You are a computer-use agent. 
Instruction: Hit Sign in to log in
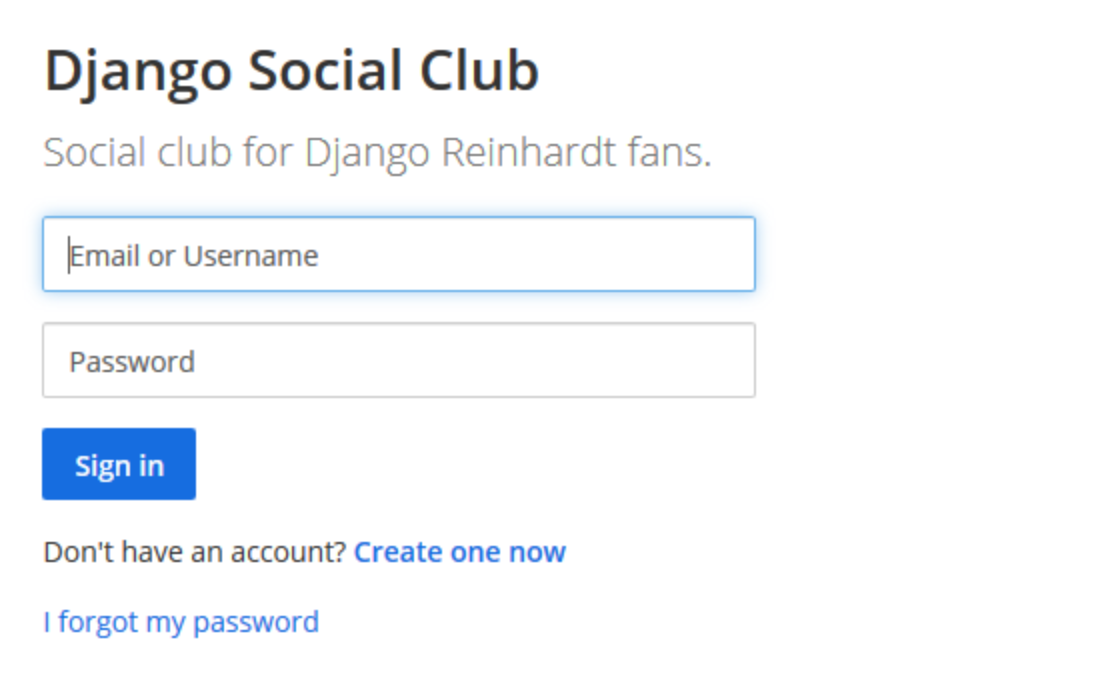tap(119, 464)
